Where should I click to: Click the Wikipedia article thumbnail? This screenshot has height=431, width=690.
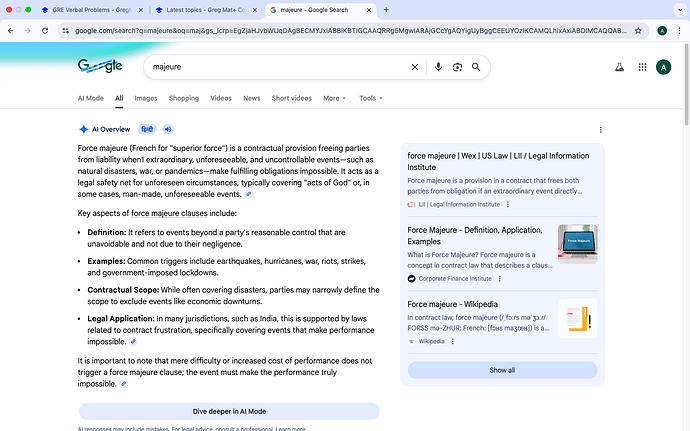click(x=578, y=318)
